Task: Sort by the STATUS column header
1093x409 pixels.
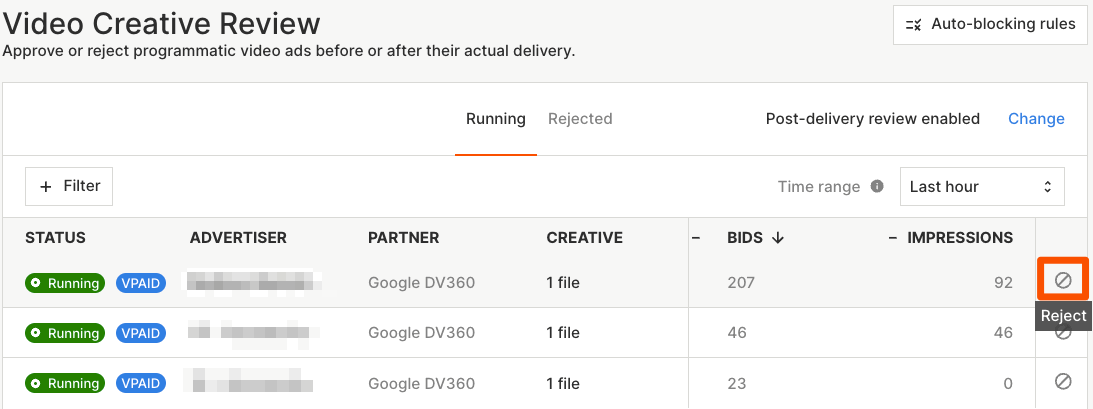Action: pyautogui.click(x=55, y=238)
